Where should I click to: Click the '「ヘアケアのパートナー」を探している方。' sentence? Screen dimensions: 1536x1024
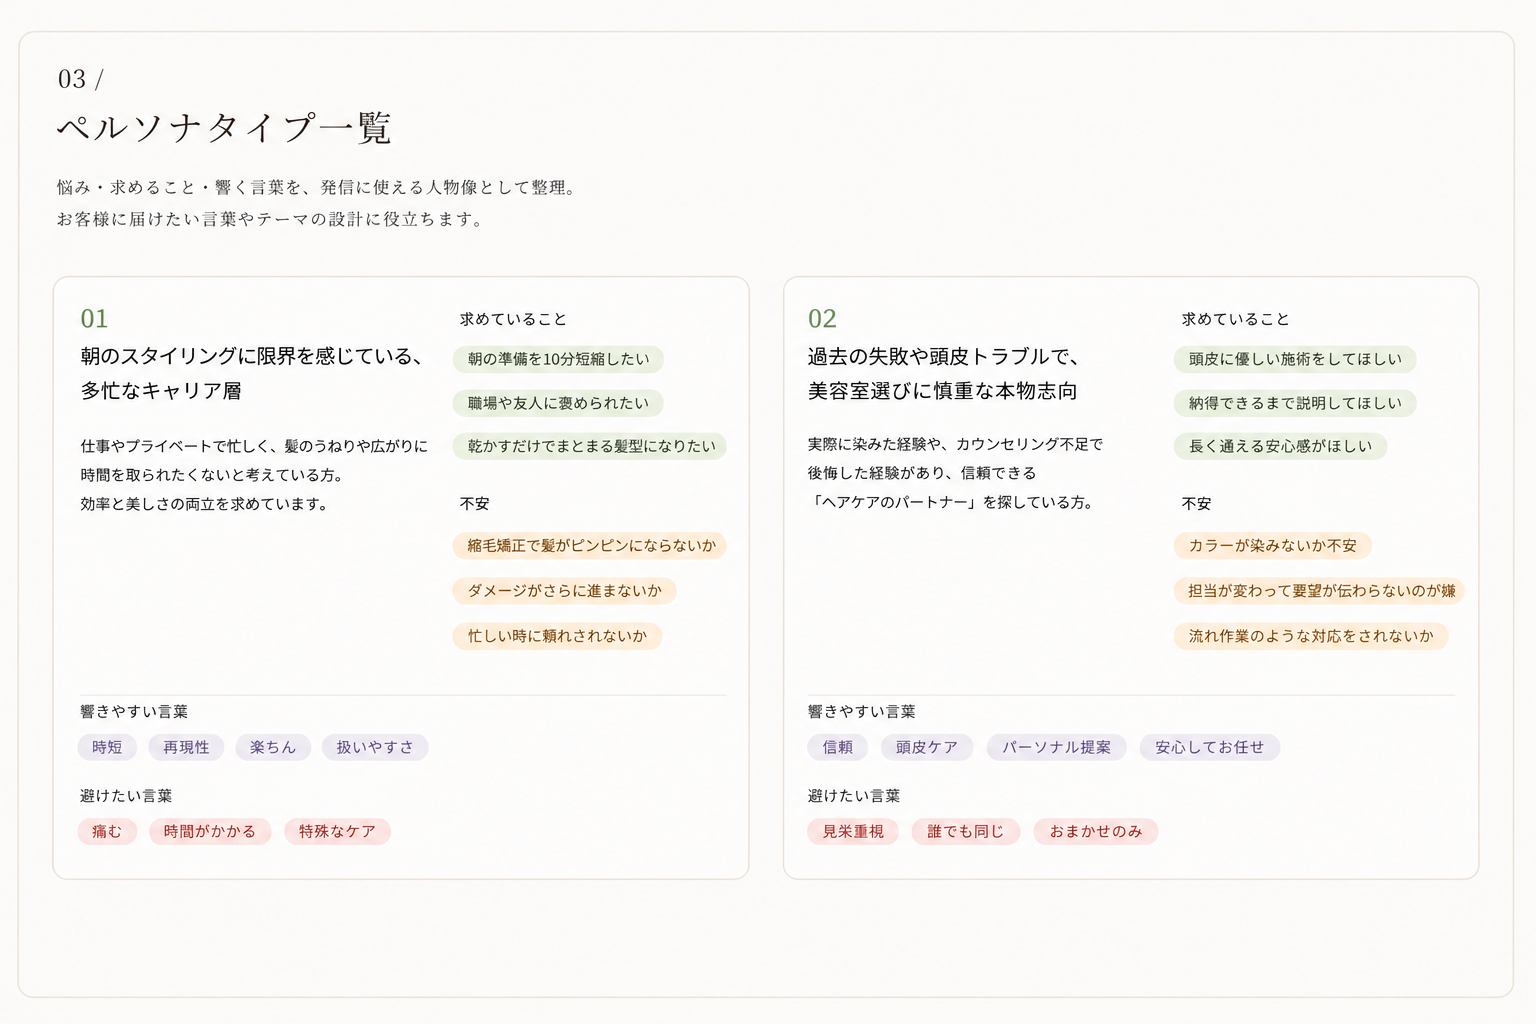pos(952,502)
